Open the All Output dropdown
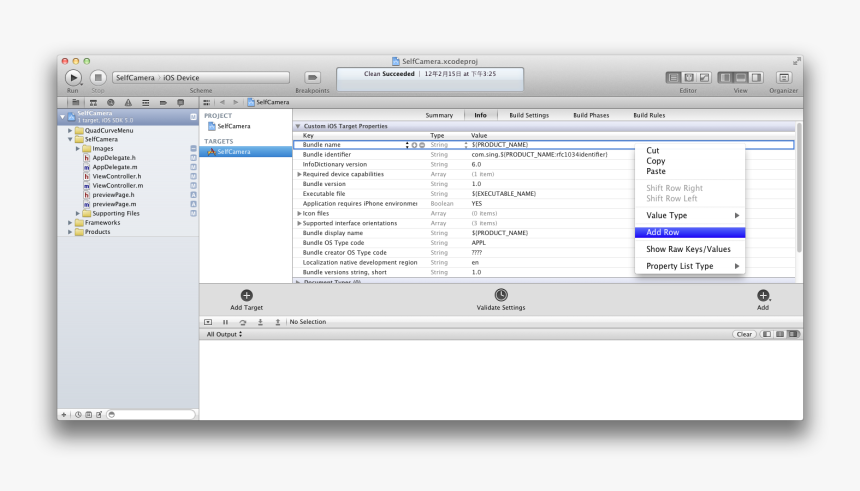Screen dimensions: 860x491 tap(224, 334)
